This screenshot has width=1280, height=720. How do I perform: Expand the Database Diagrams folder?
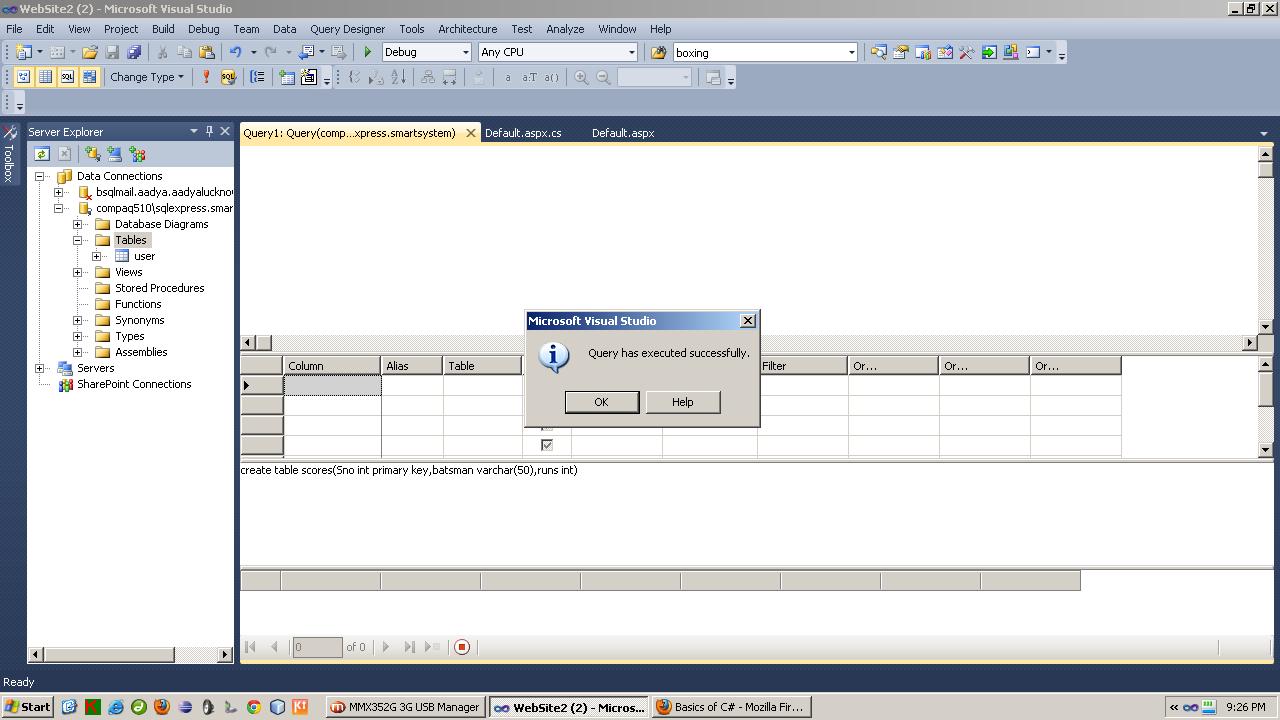point(78,224)
